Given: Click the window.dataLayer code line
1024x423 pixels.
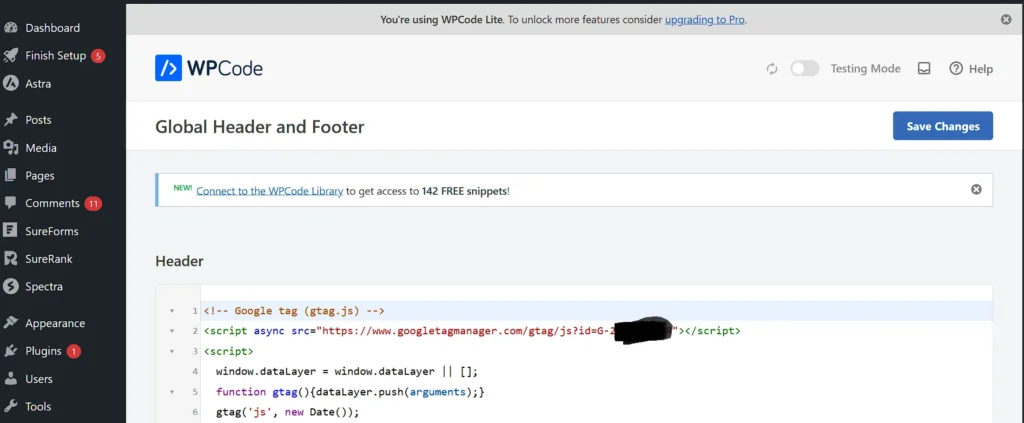Looking at the screenshot, I should click(x=347, y=372).
